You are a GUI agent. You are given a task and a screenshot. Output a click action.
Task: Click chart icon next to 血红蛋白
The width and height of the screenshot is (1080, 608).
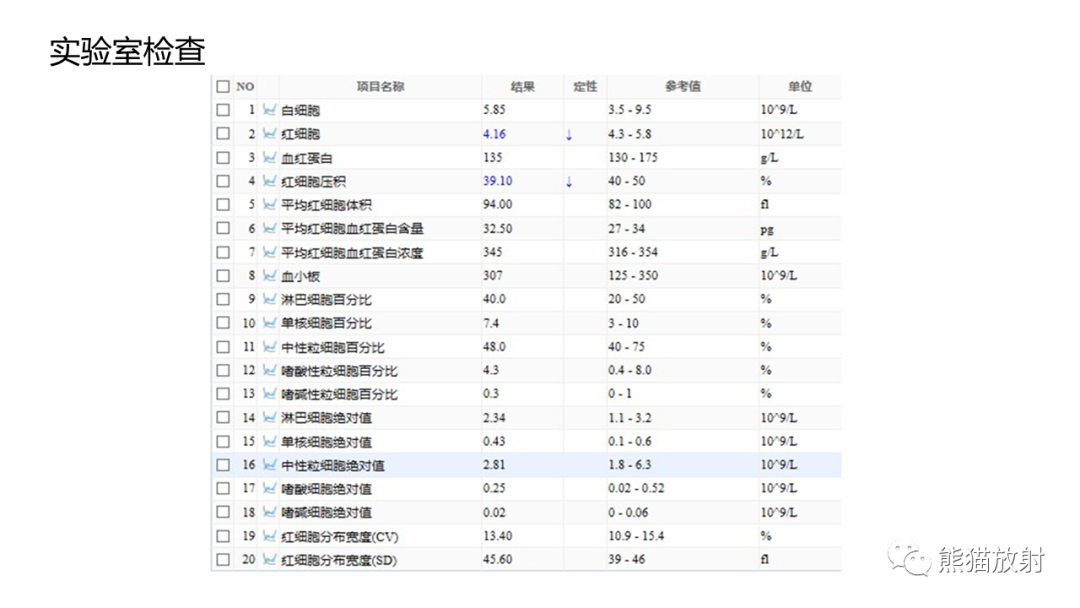click(x=269, y=158)
